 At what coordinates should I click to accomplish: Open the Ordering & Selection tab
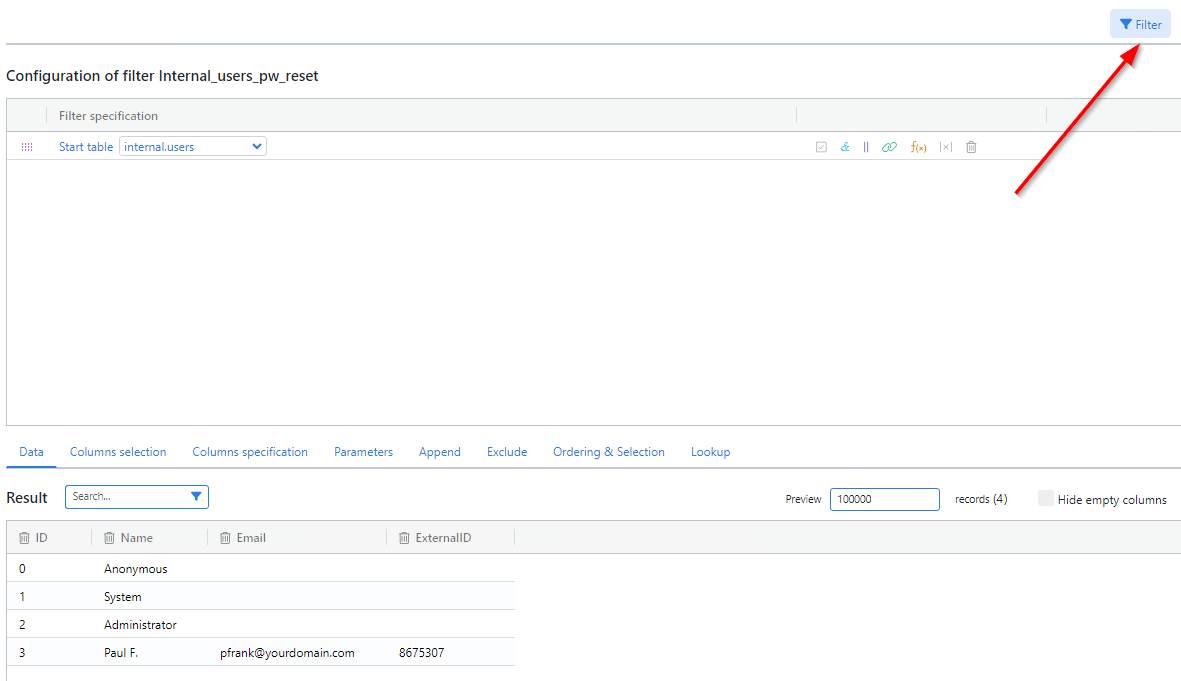tap(608, 452)
